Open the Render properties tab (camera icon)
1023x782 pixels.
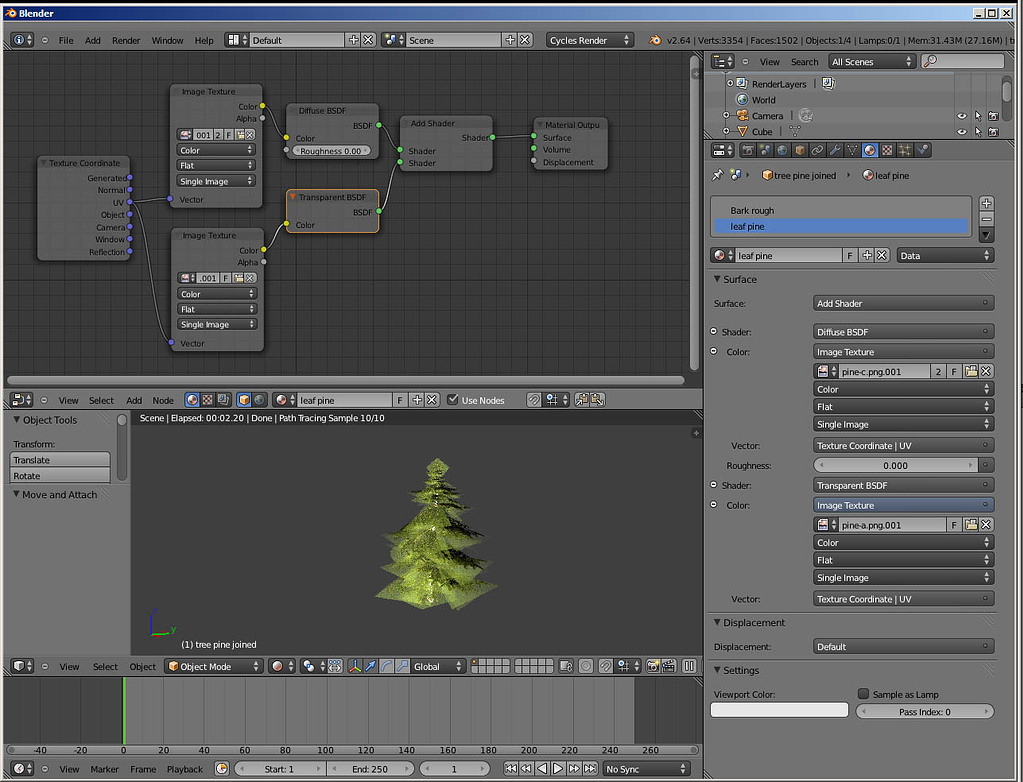pos(748,151)
